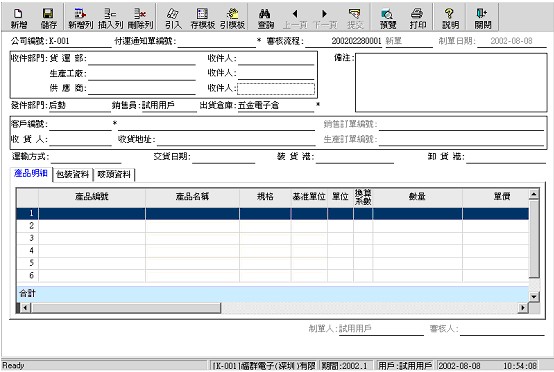Save the form with the 儲存 icon
The width and height of the screenshot is (554, 372).
point(48,18)
